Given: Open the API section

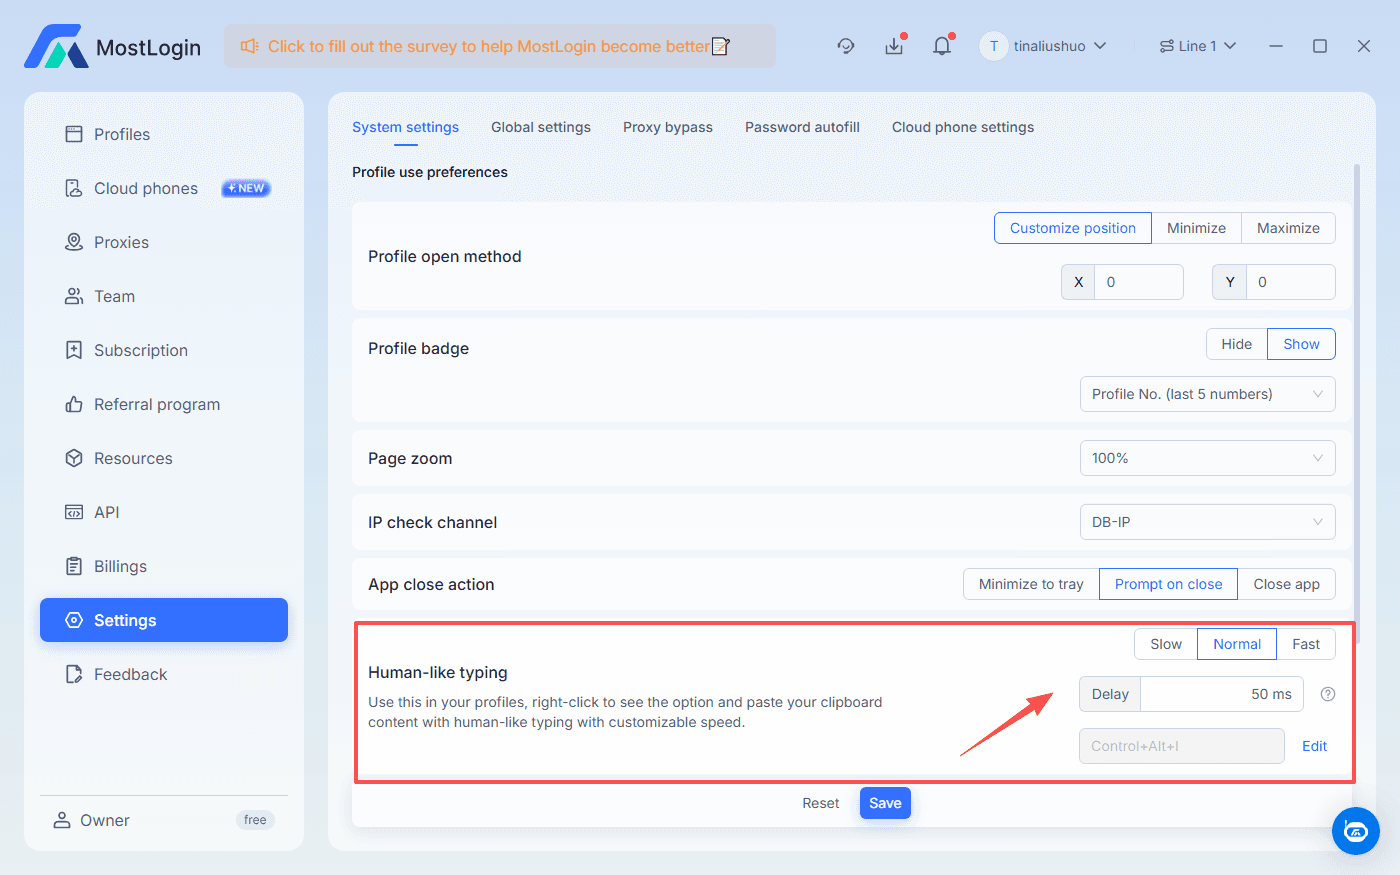Looking at the screenshot, I should [106, 511].
